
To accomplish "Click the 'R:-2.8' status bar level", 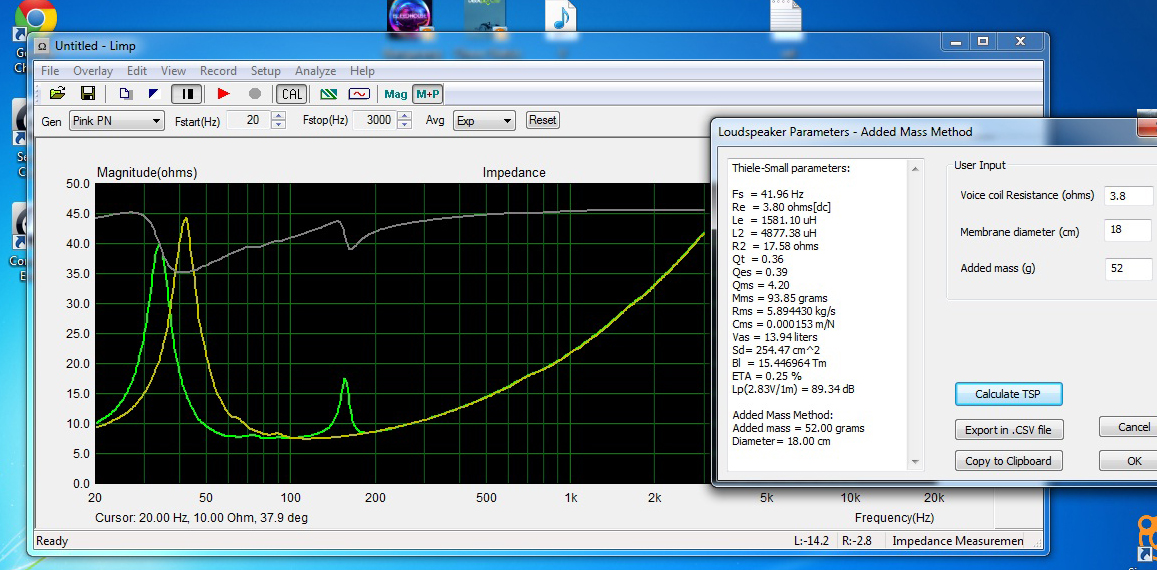I will tap(857, 540).
